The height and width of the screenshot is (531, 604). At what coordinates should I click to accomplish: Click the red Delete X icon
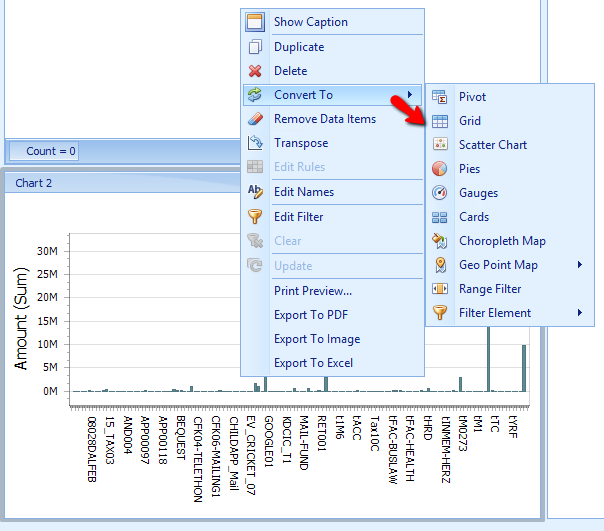point(255,71)
